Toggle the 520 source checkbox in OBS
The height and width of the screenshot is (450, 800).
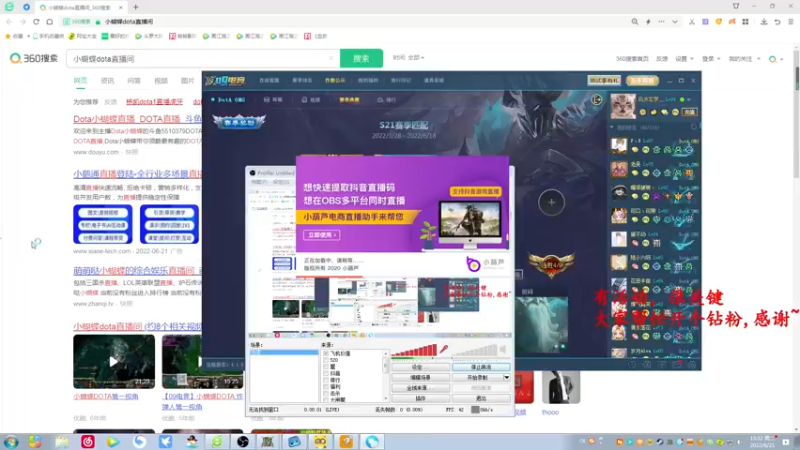(326, 360)
